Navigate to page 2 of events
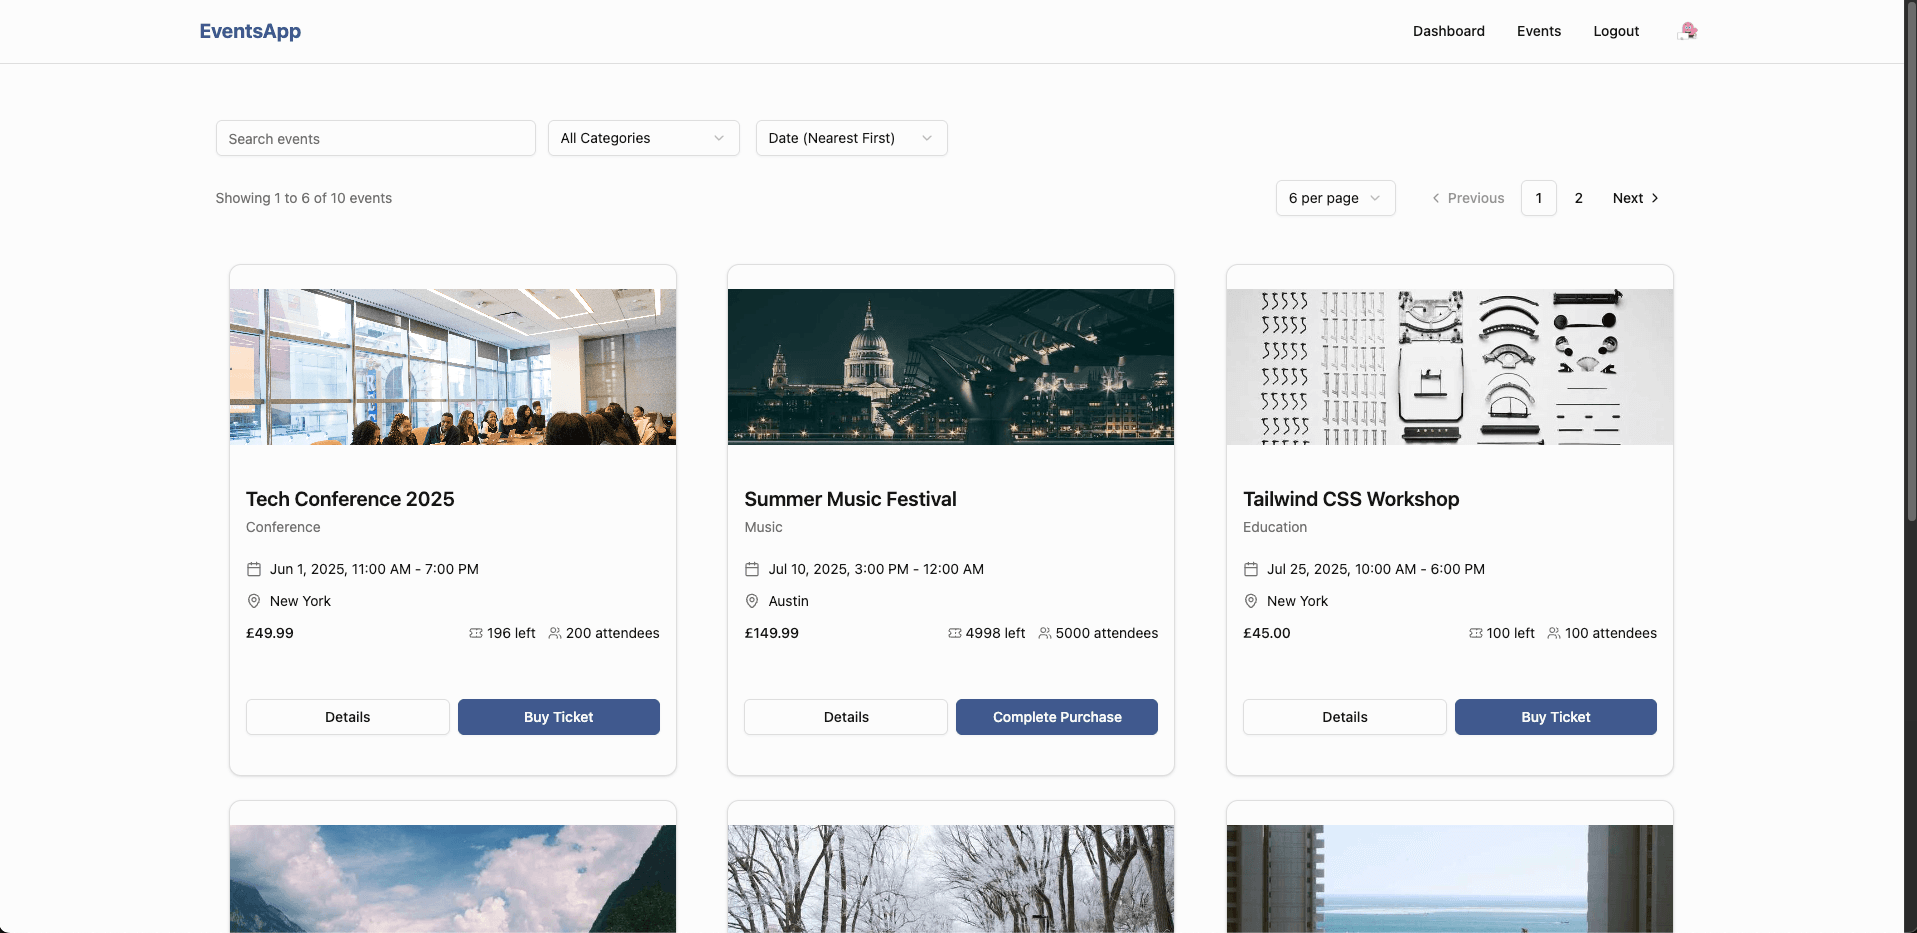The image size is (1917, 933). [1578, 198]
